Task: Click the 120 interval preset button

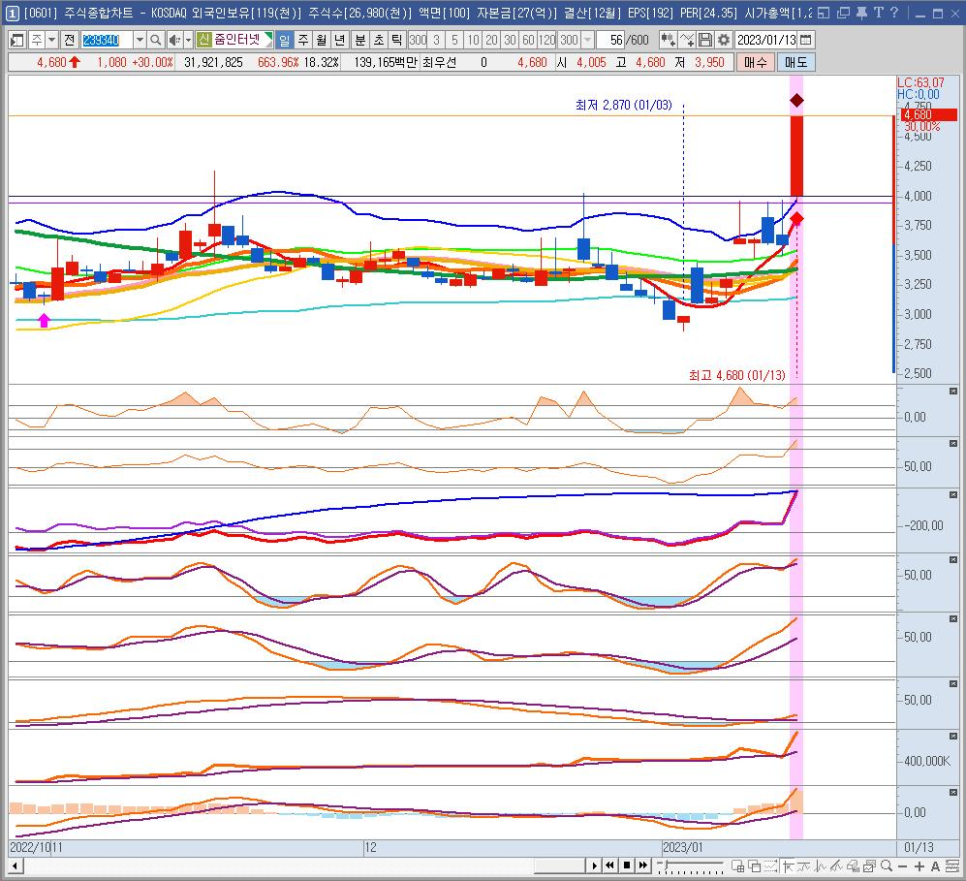Action: [547, 40]
